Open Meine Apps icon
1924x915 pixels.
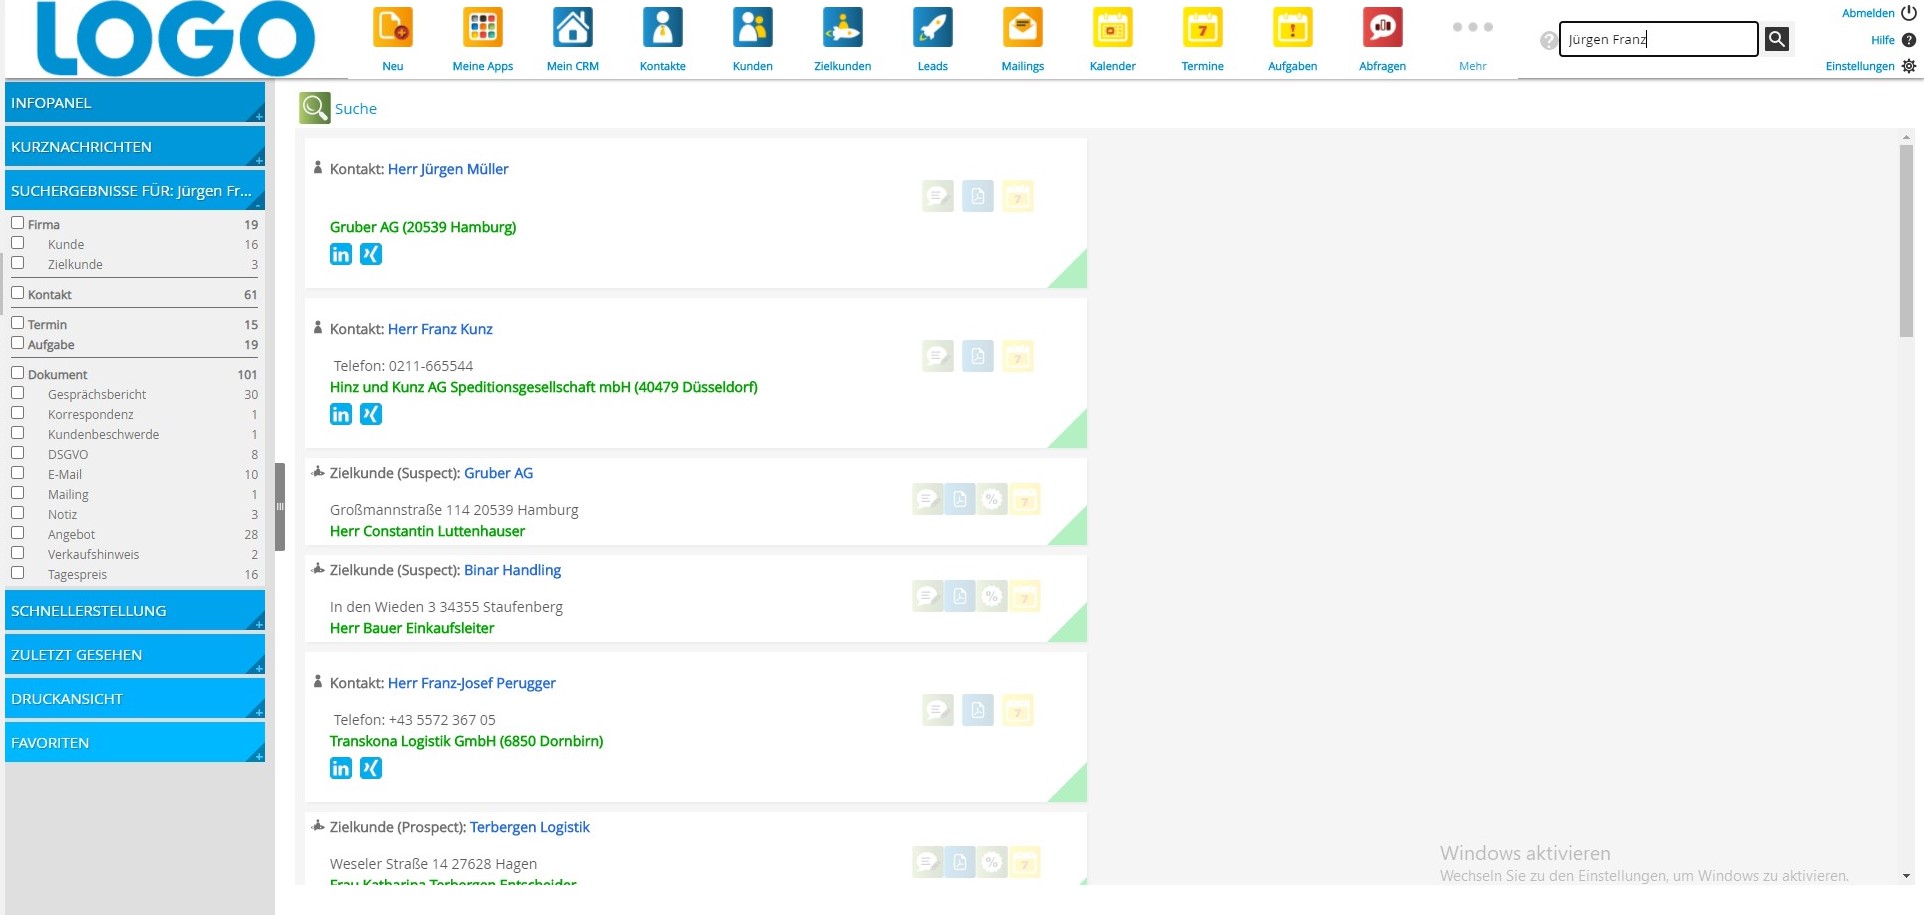point(483,28)
